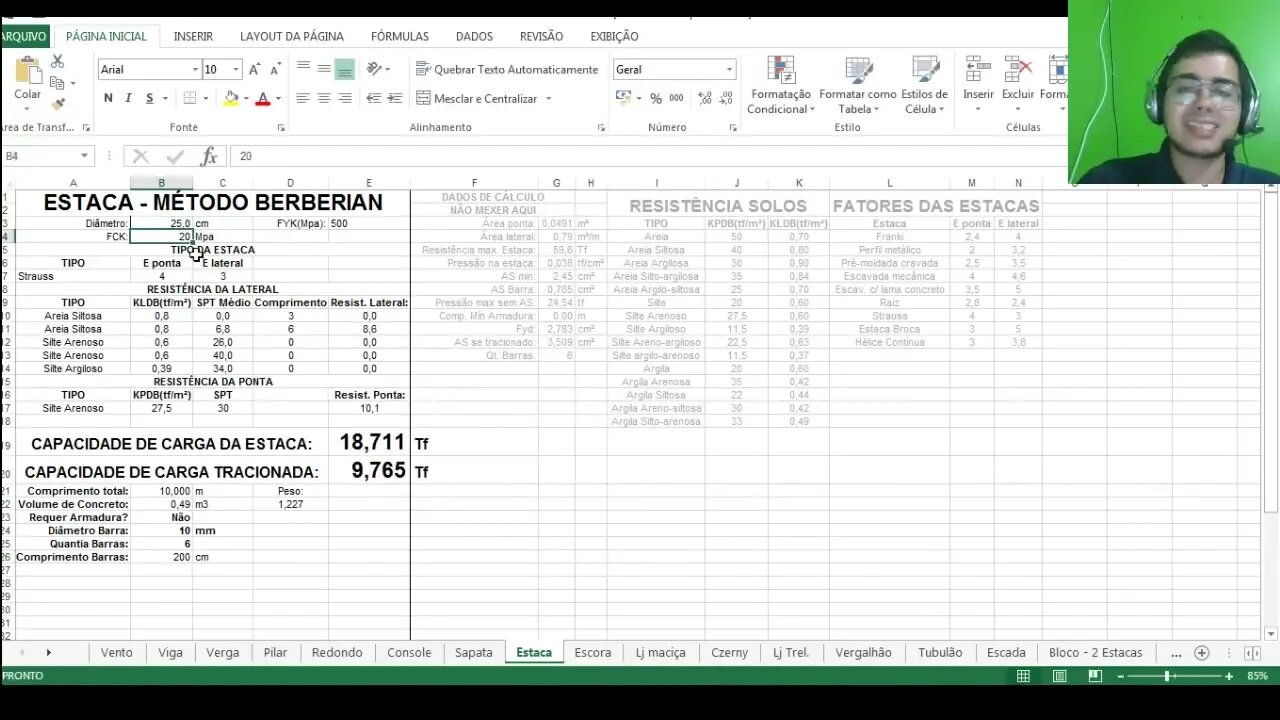Decrease indent icon
Viewport: 1280px width, 720px height.
click(374, 98)
